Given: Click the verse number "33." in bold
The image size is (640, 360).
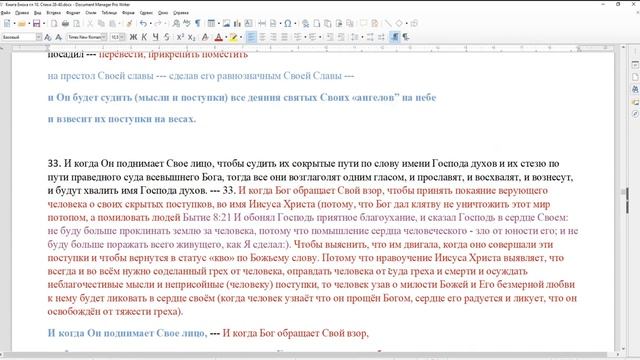Looking at the screenshot, I should (54, 164).
